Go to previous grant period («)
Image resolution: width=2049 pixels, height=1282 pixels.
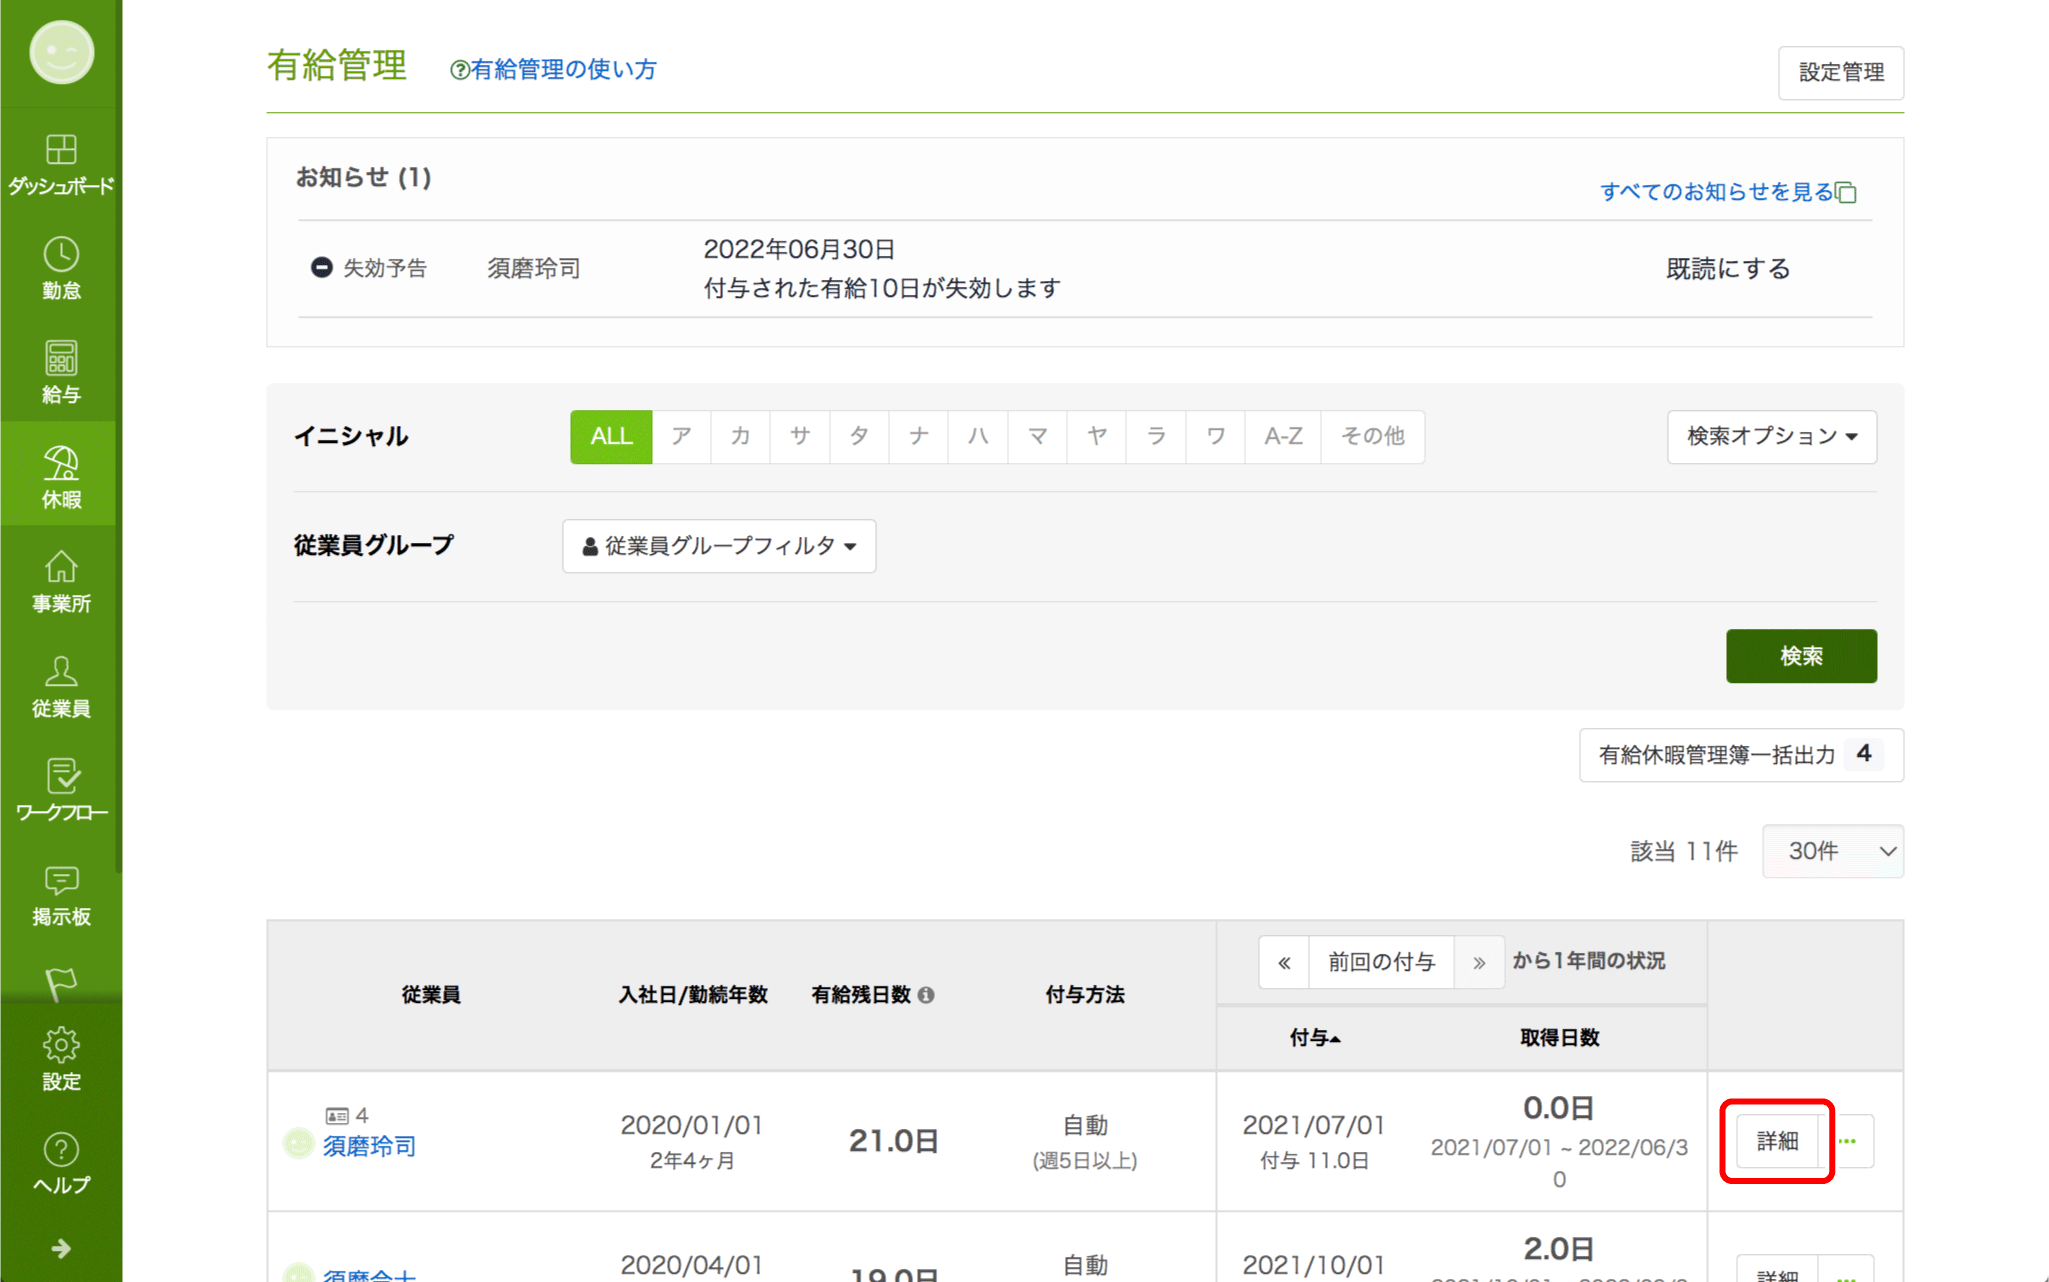tap(1284, 962)
